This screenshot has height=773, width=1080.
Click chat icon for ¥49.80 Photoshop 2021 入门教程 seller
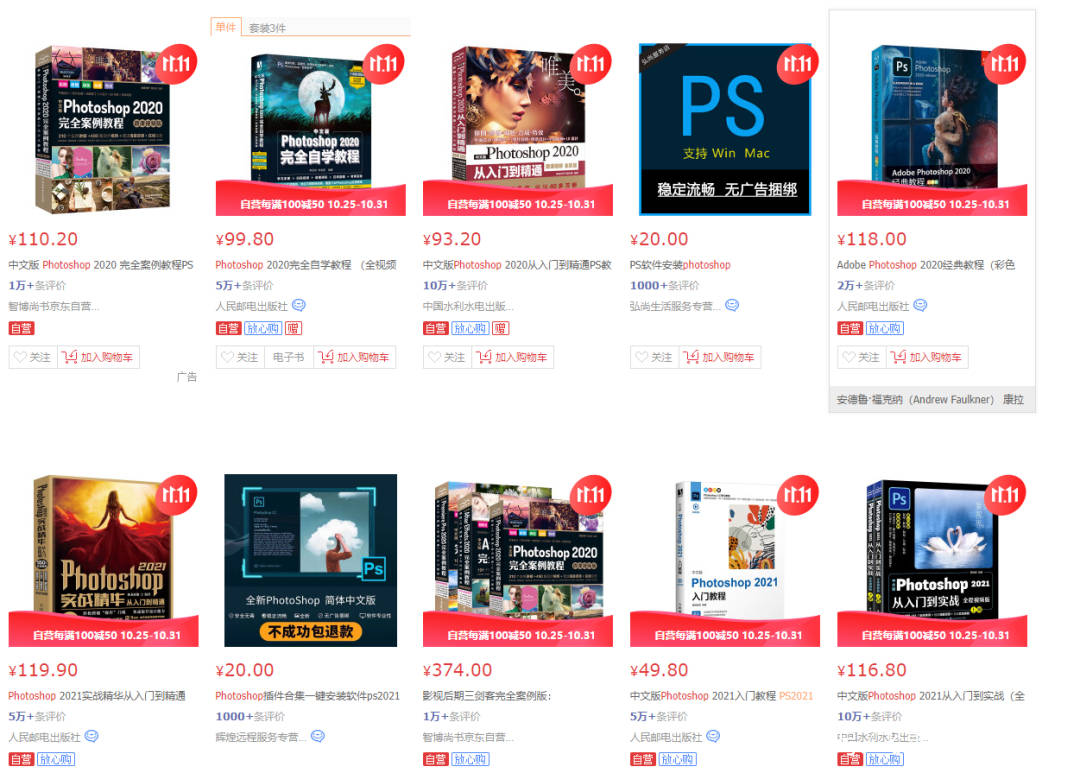pos(713,736)
